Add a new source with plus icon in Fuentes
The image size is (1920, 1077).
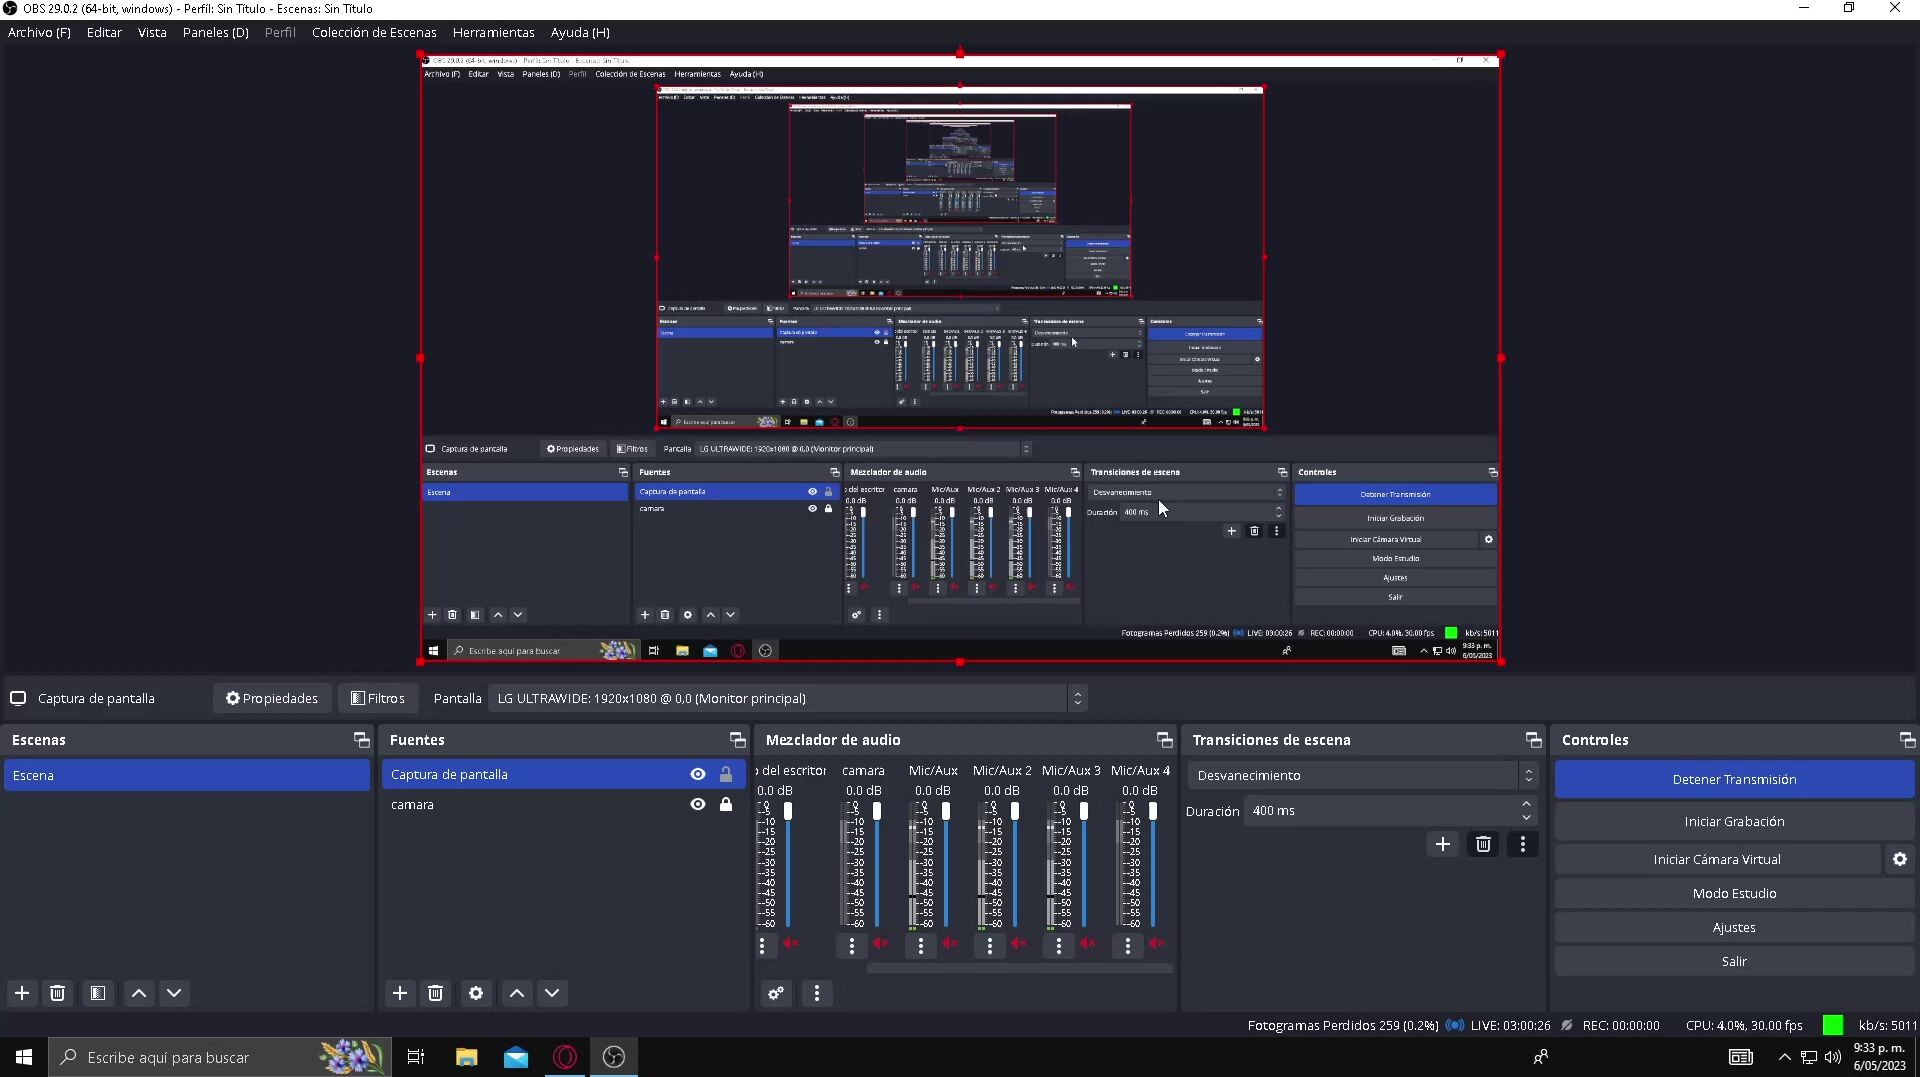(400, 993)
